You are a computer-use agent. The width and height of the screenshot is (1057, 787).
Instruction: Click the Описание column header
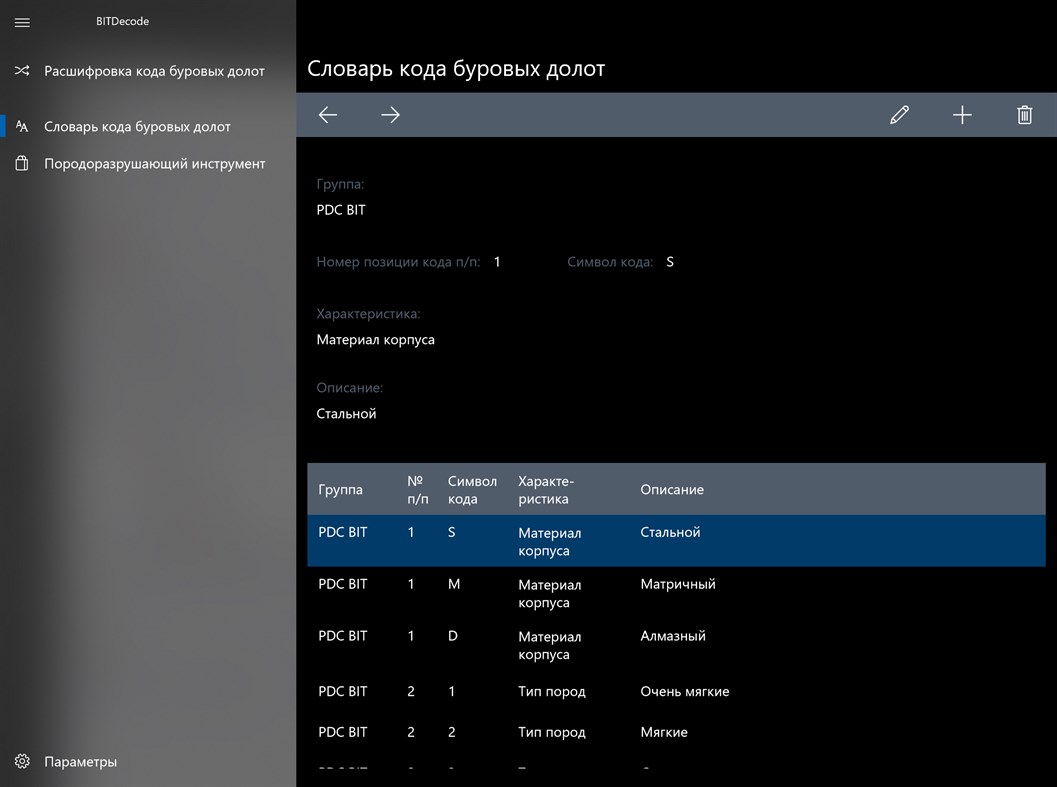tap(672, 490)
